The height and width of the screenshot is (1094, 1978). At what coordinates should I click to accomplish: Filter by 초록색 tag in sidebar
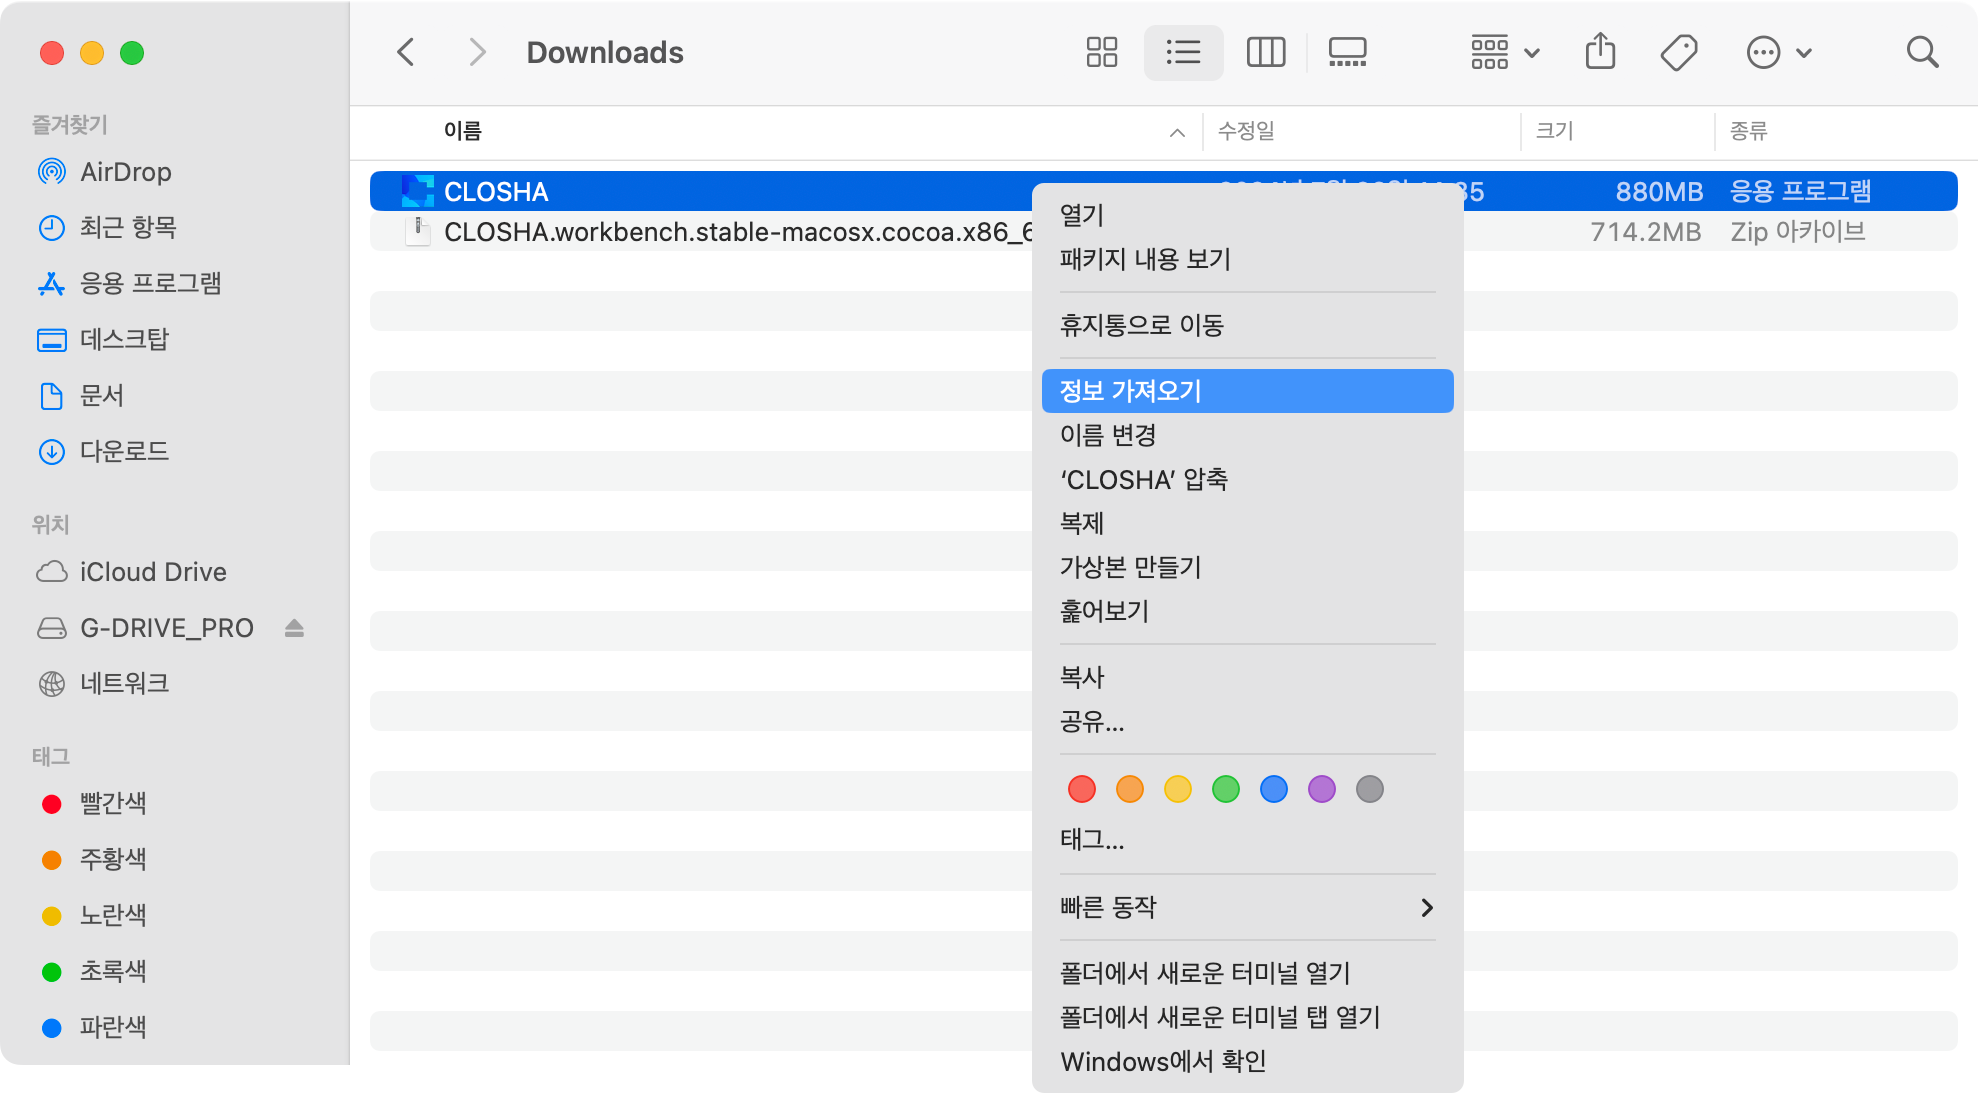(x=94, y=972)
